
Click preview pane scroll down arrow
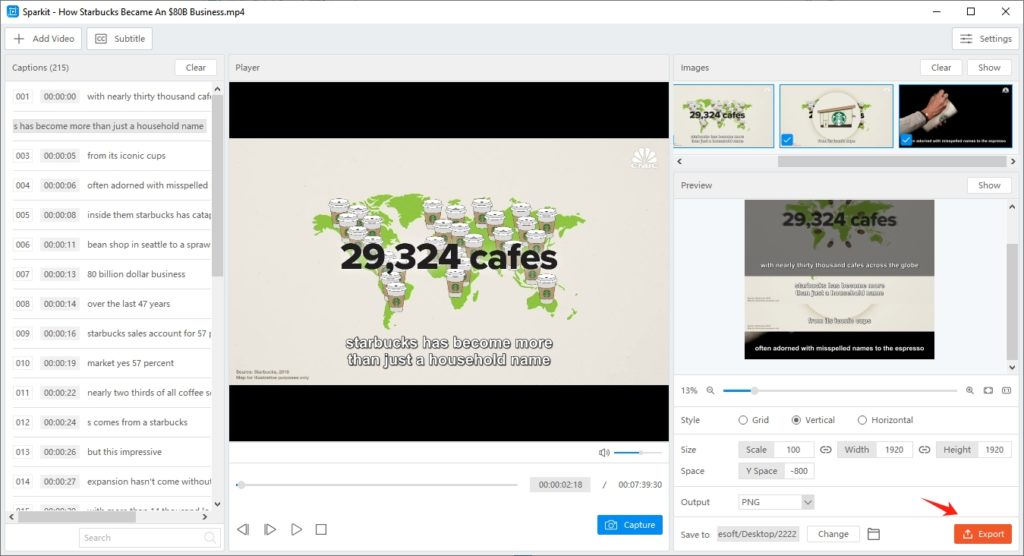coord(1012,367)
